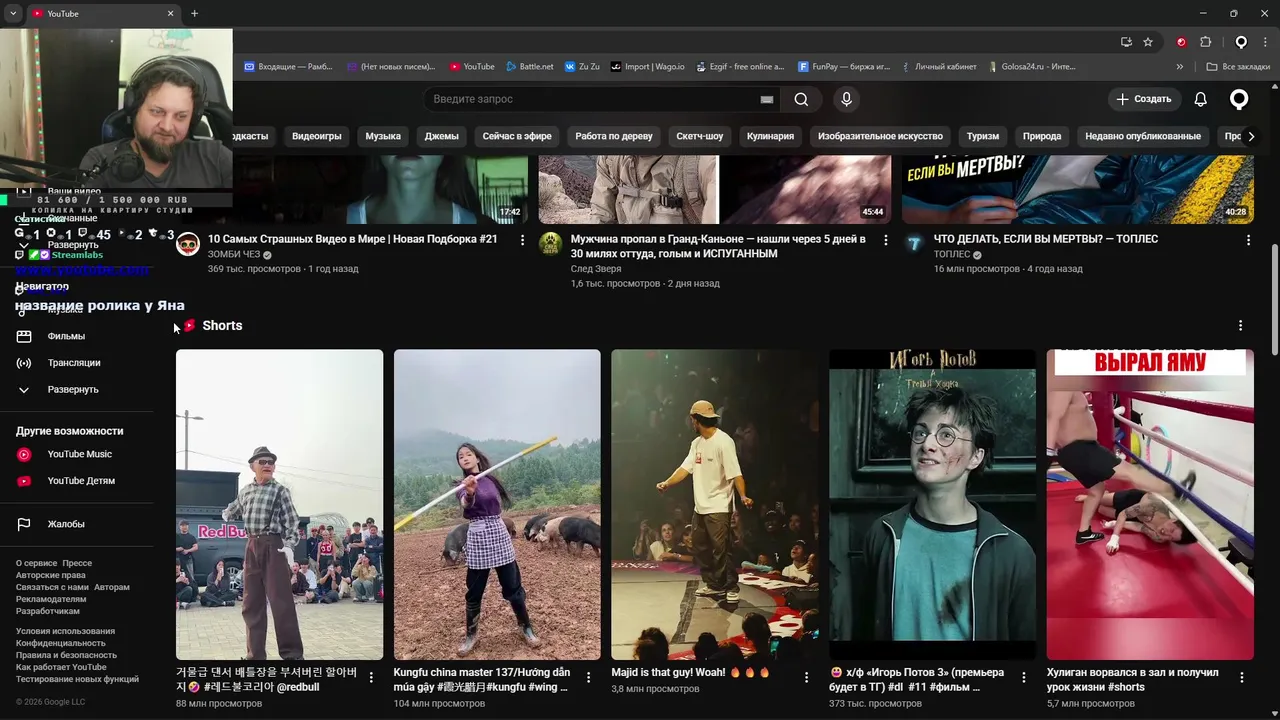The height and width of the screenshot is (720, 1280).
Task: Select the Музыка filter chip
Action: [383, 136]
